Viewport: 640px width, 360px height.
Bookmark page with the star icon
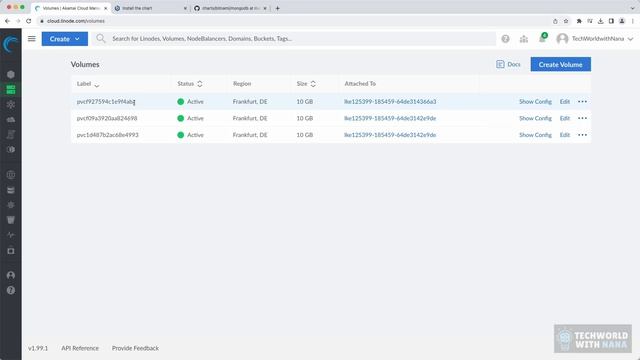click(566, 21)
